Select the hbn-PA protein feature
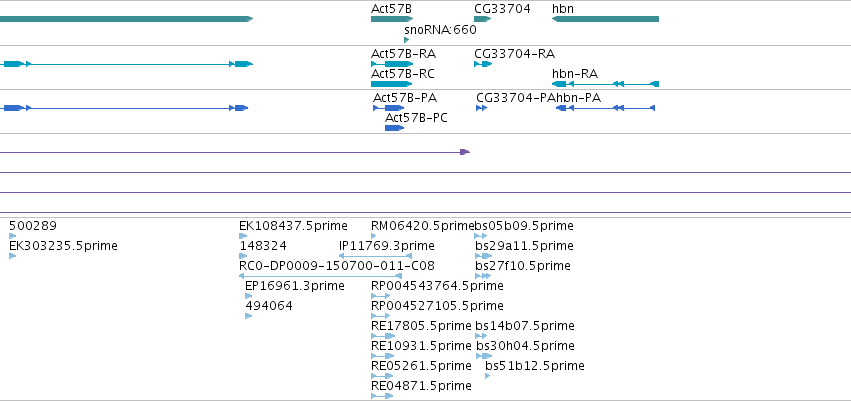Image resolution: width=851 pixels, height=401 pixels. (606, 108)
